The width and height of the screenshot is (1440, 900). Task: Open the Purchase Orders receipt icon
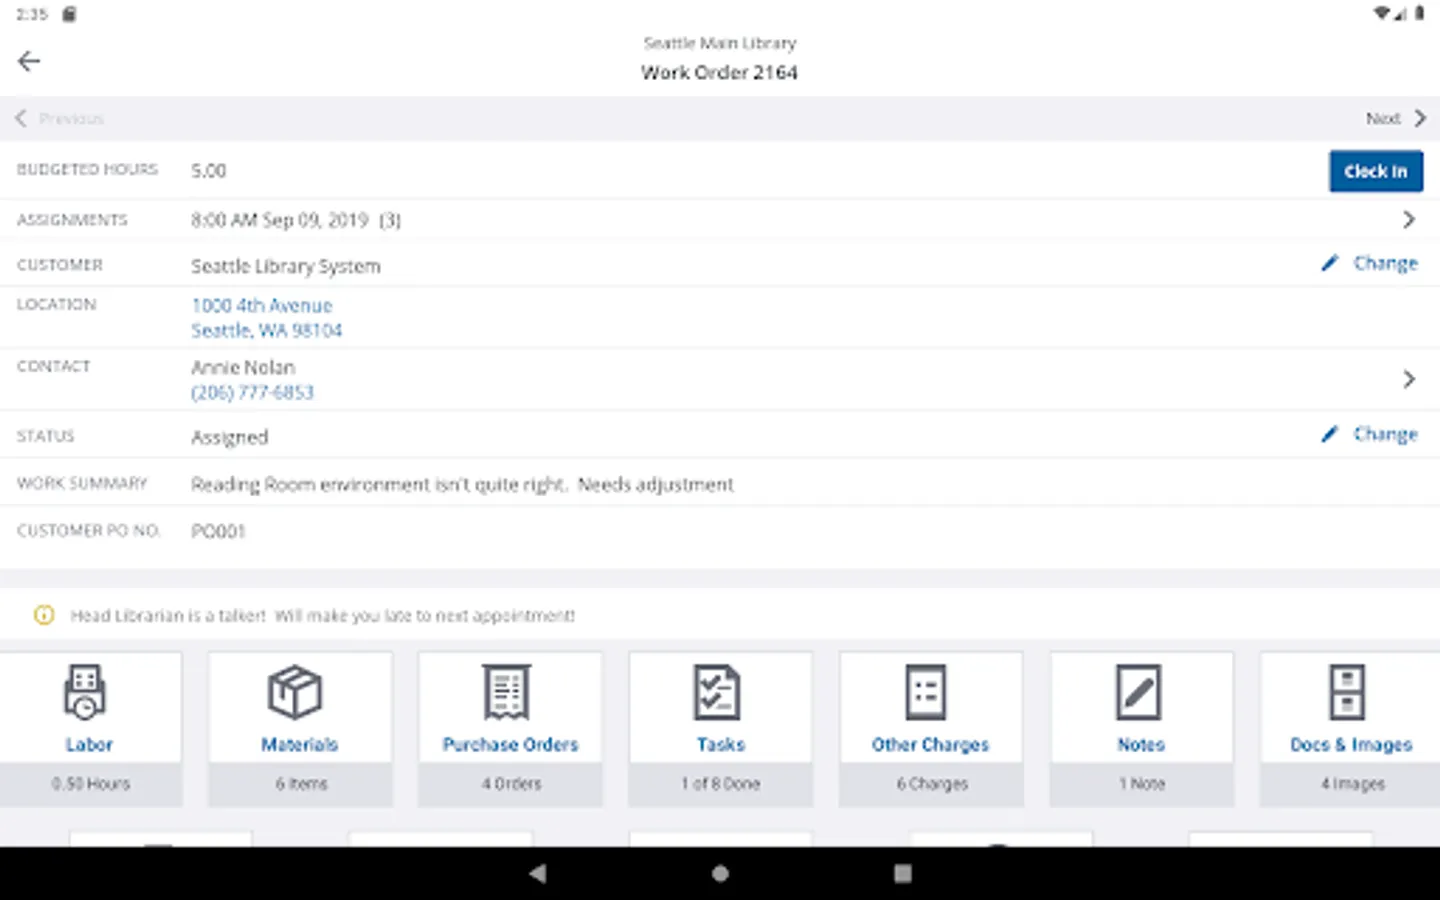(x=506, y=692)
